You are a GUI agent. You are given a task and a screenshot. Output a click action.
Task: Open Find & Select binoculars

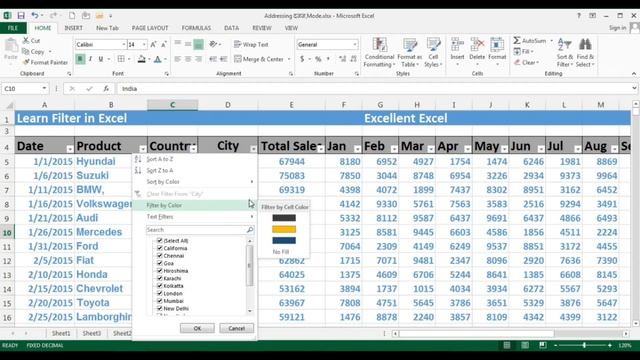585,52
